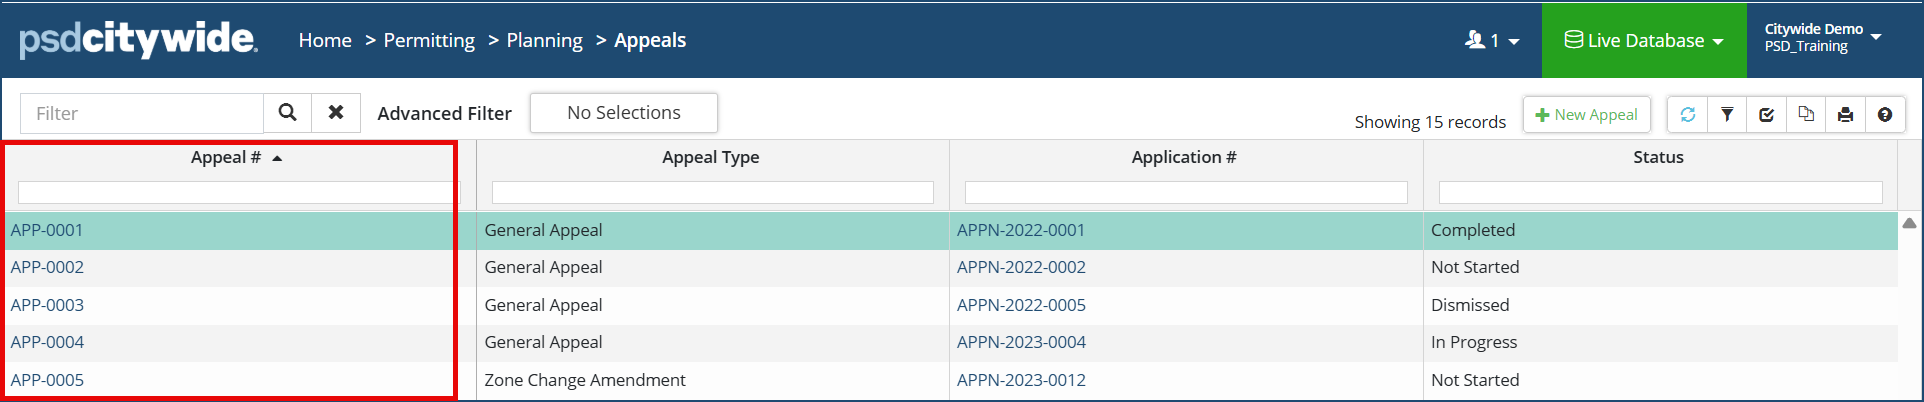
Task: Expand the Citywide Demo account menu
Action: [x=1822, y=38]
